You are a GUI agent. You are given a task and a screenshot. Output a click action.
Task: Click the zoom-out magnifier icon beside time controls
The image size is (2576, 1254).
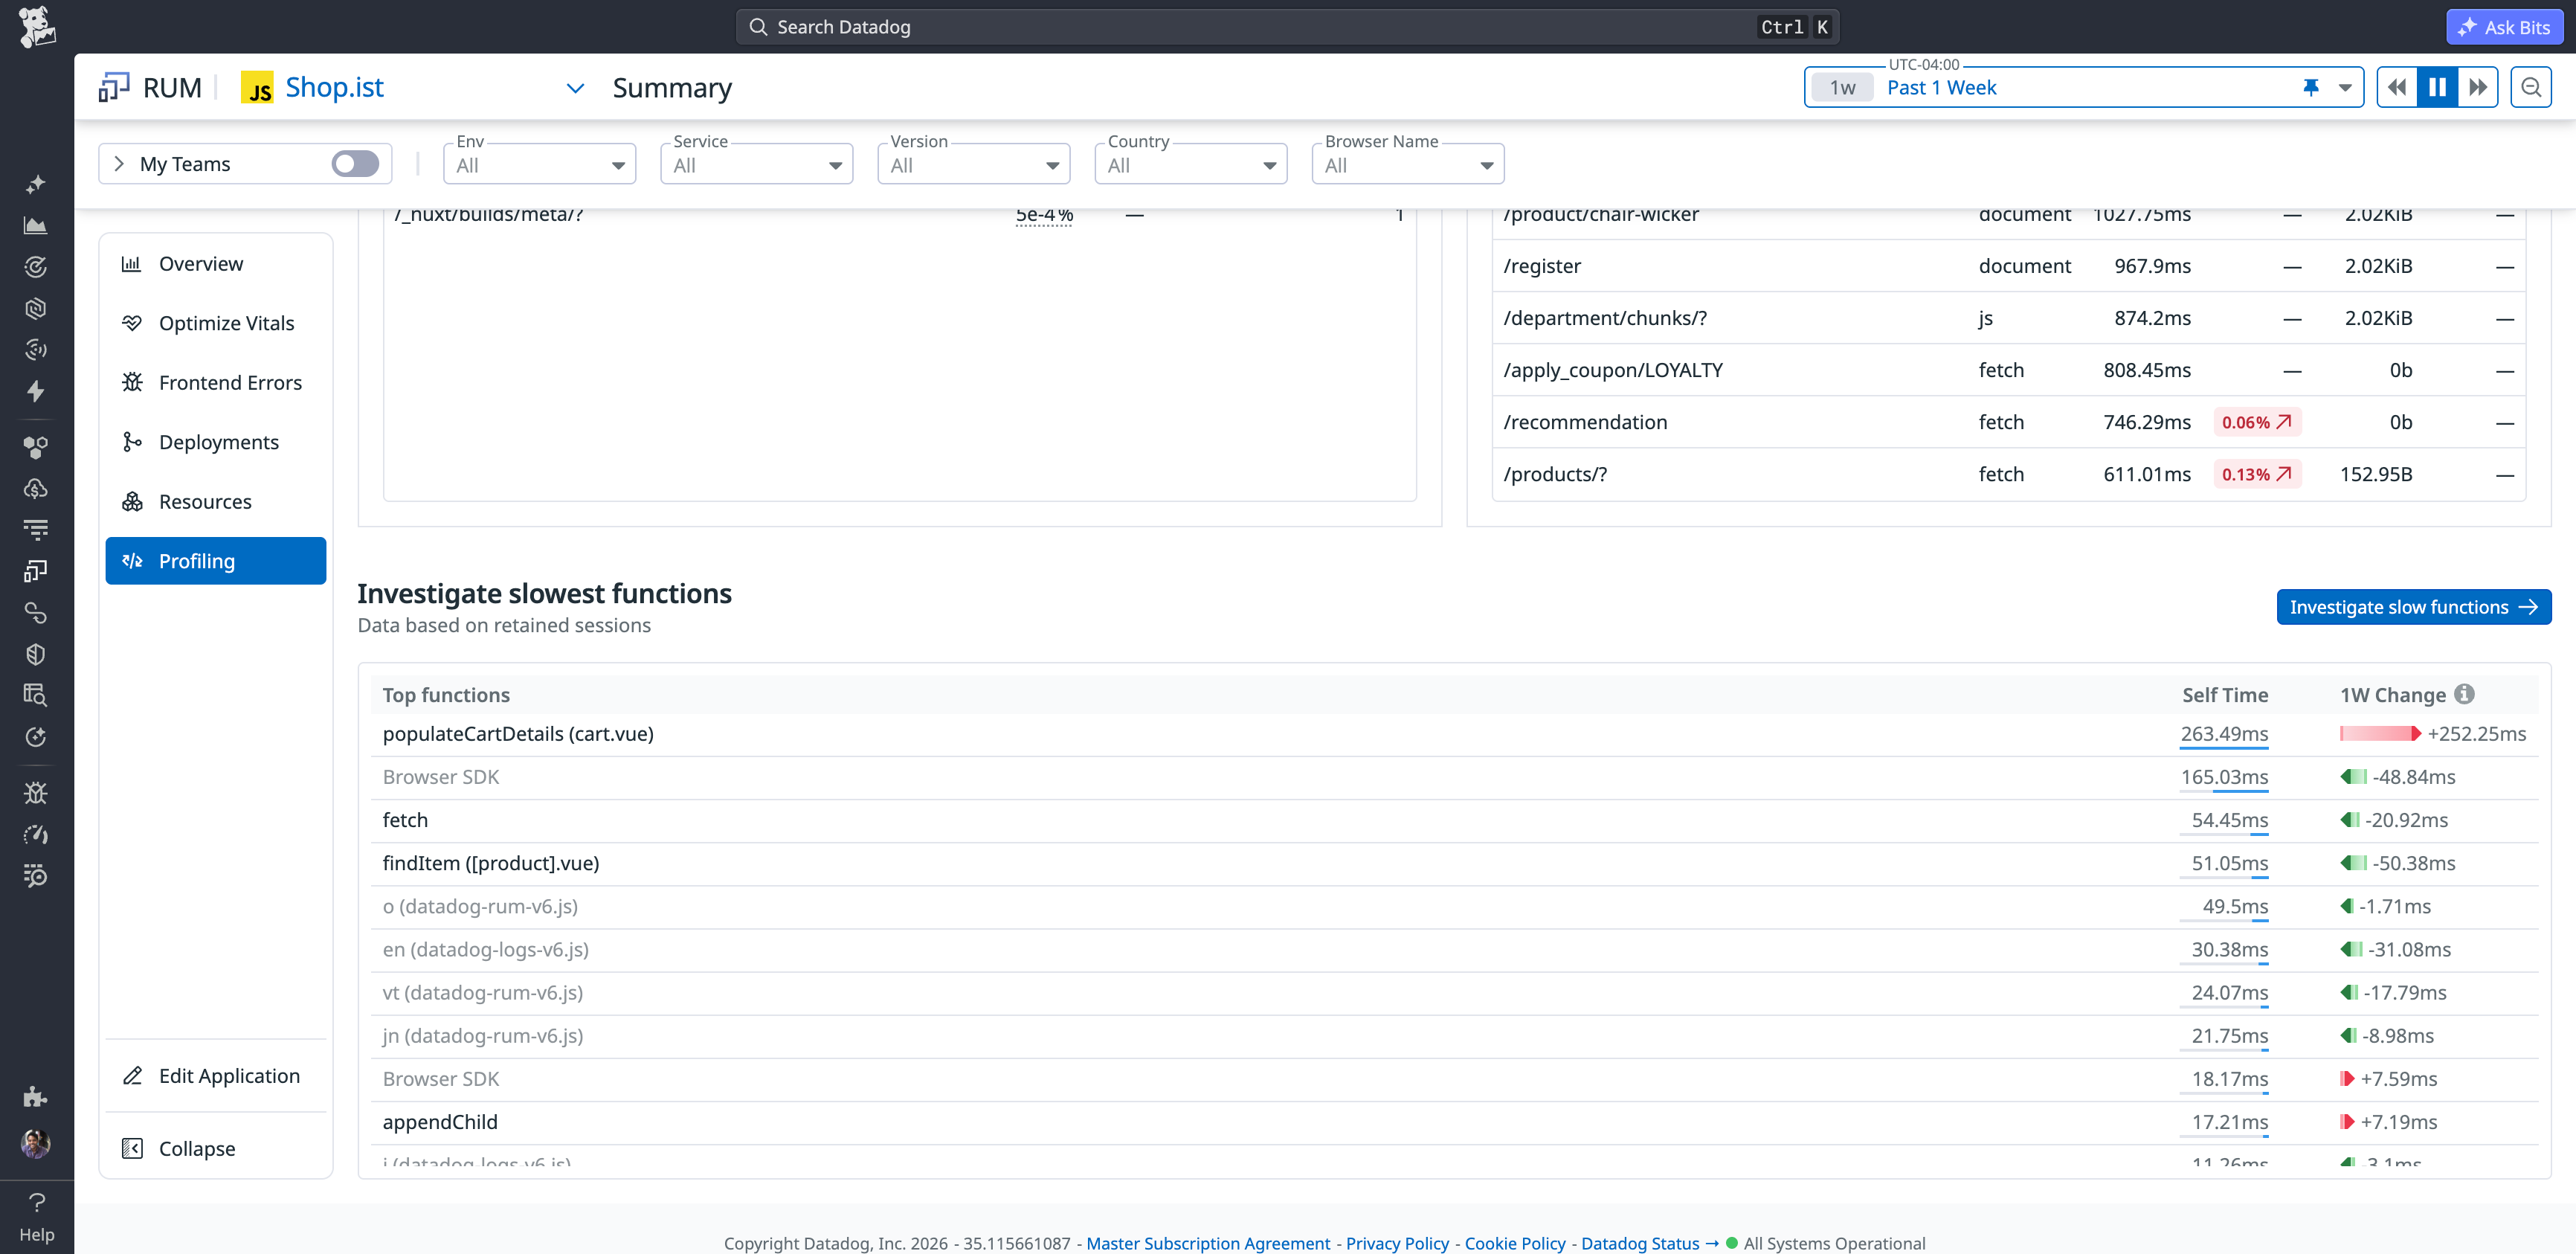coord(2531,87)
